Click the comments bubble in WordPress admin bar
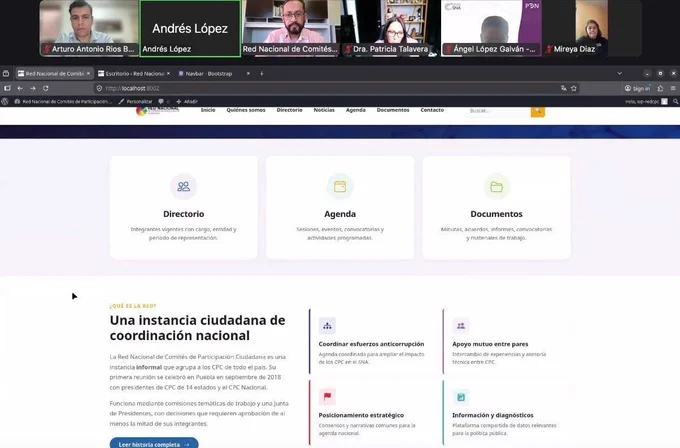The width and height of the screenshot is (680, 448). click(x=161, y=101)
